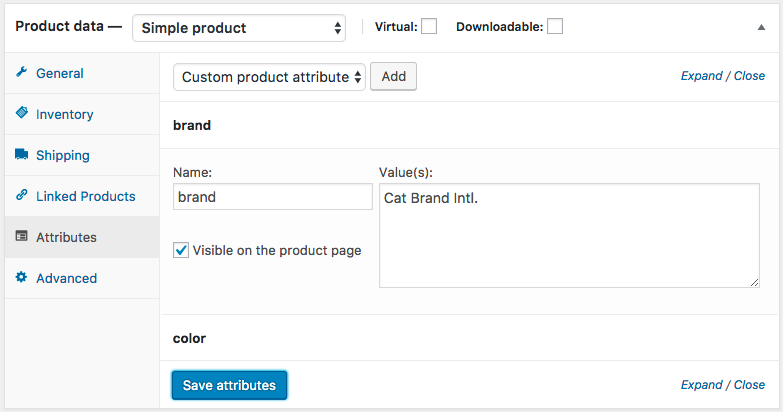Image resolution: width=783 pixels, height=412 pixels.
Task: Click the bottom Close link
Action: (x=749, y=385)
